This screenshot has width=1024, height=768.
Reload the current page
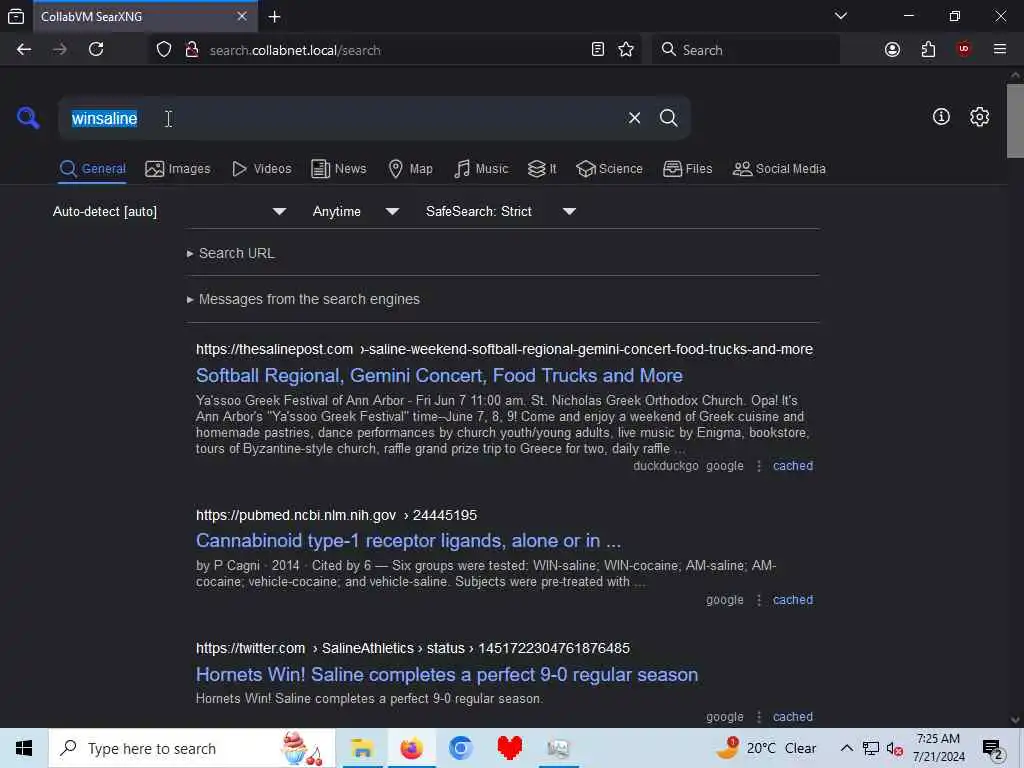[96, 50]
